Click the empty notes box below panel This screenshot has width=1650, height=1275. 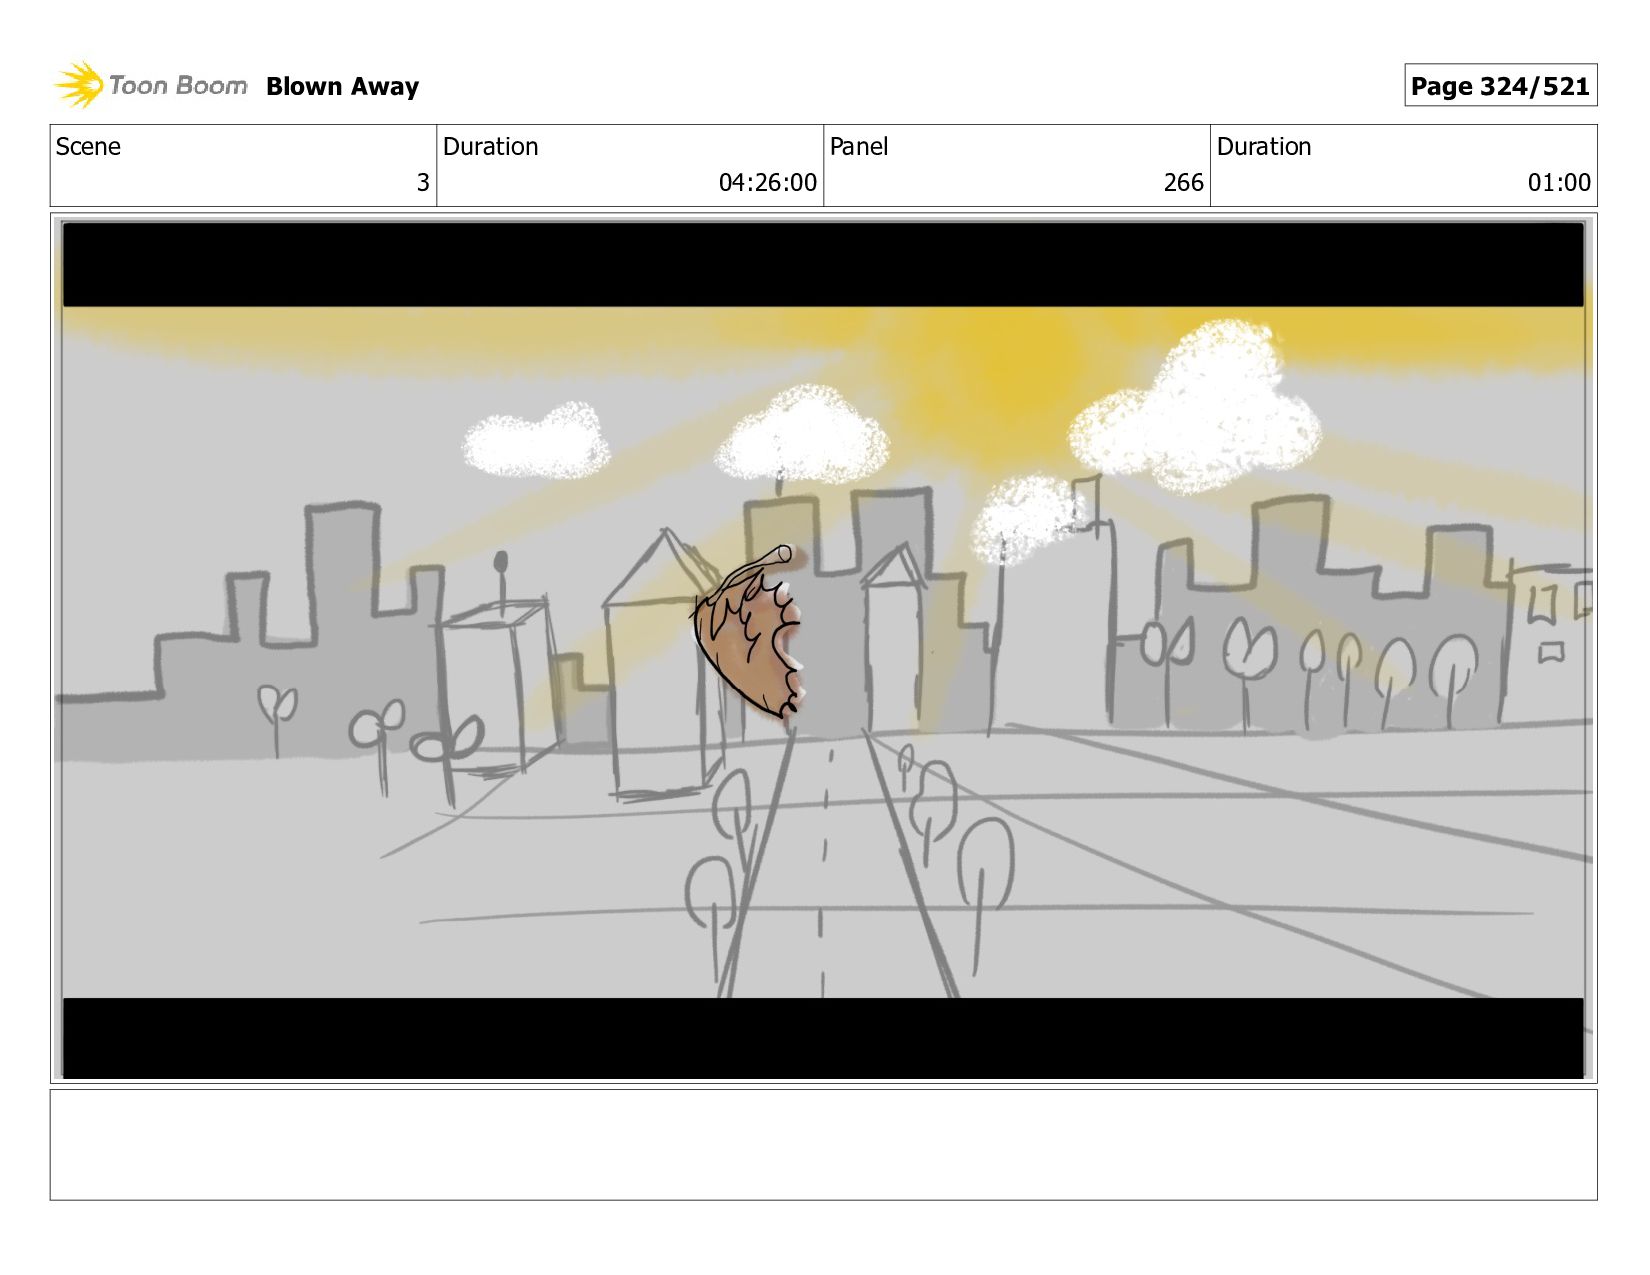point(823,1145)
